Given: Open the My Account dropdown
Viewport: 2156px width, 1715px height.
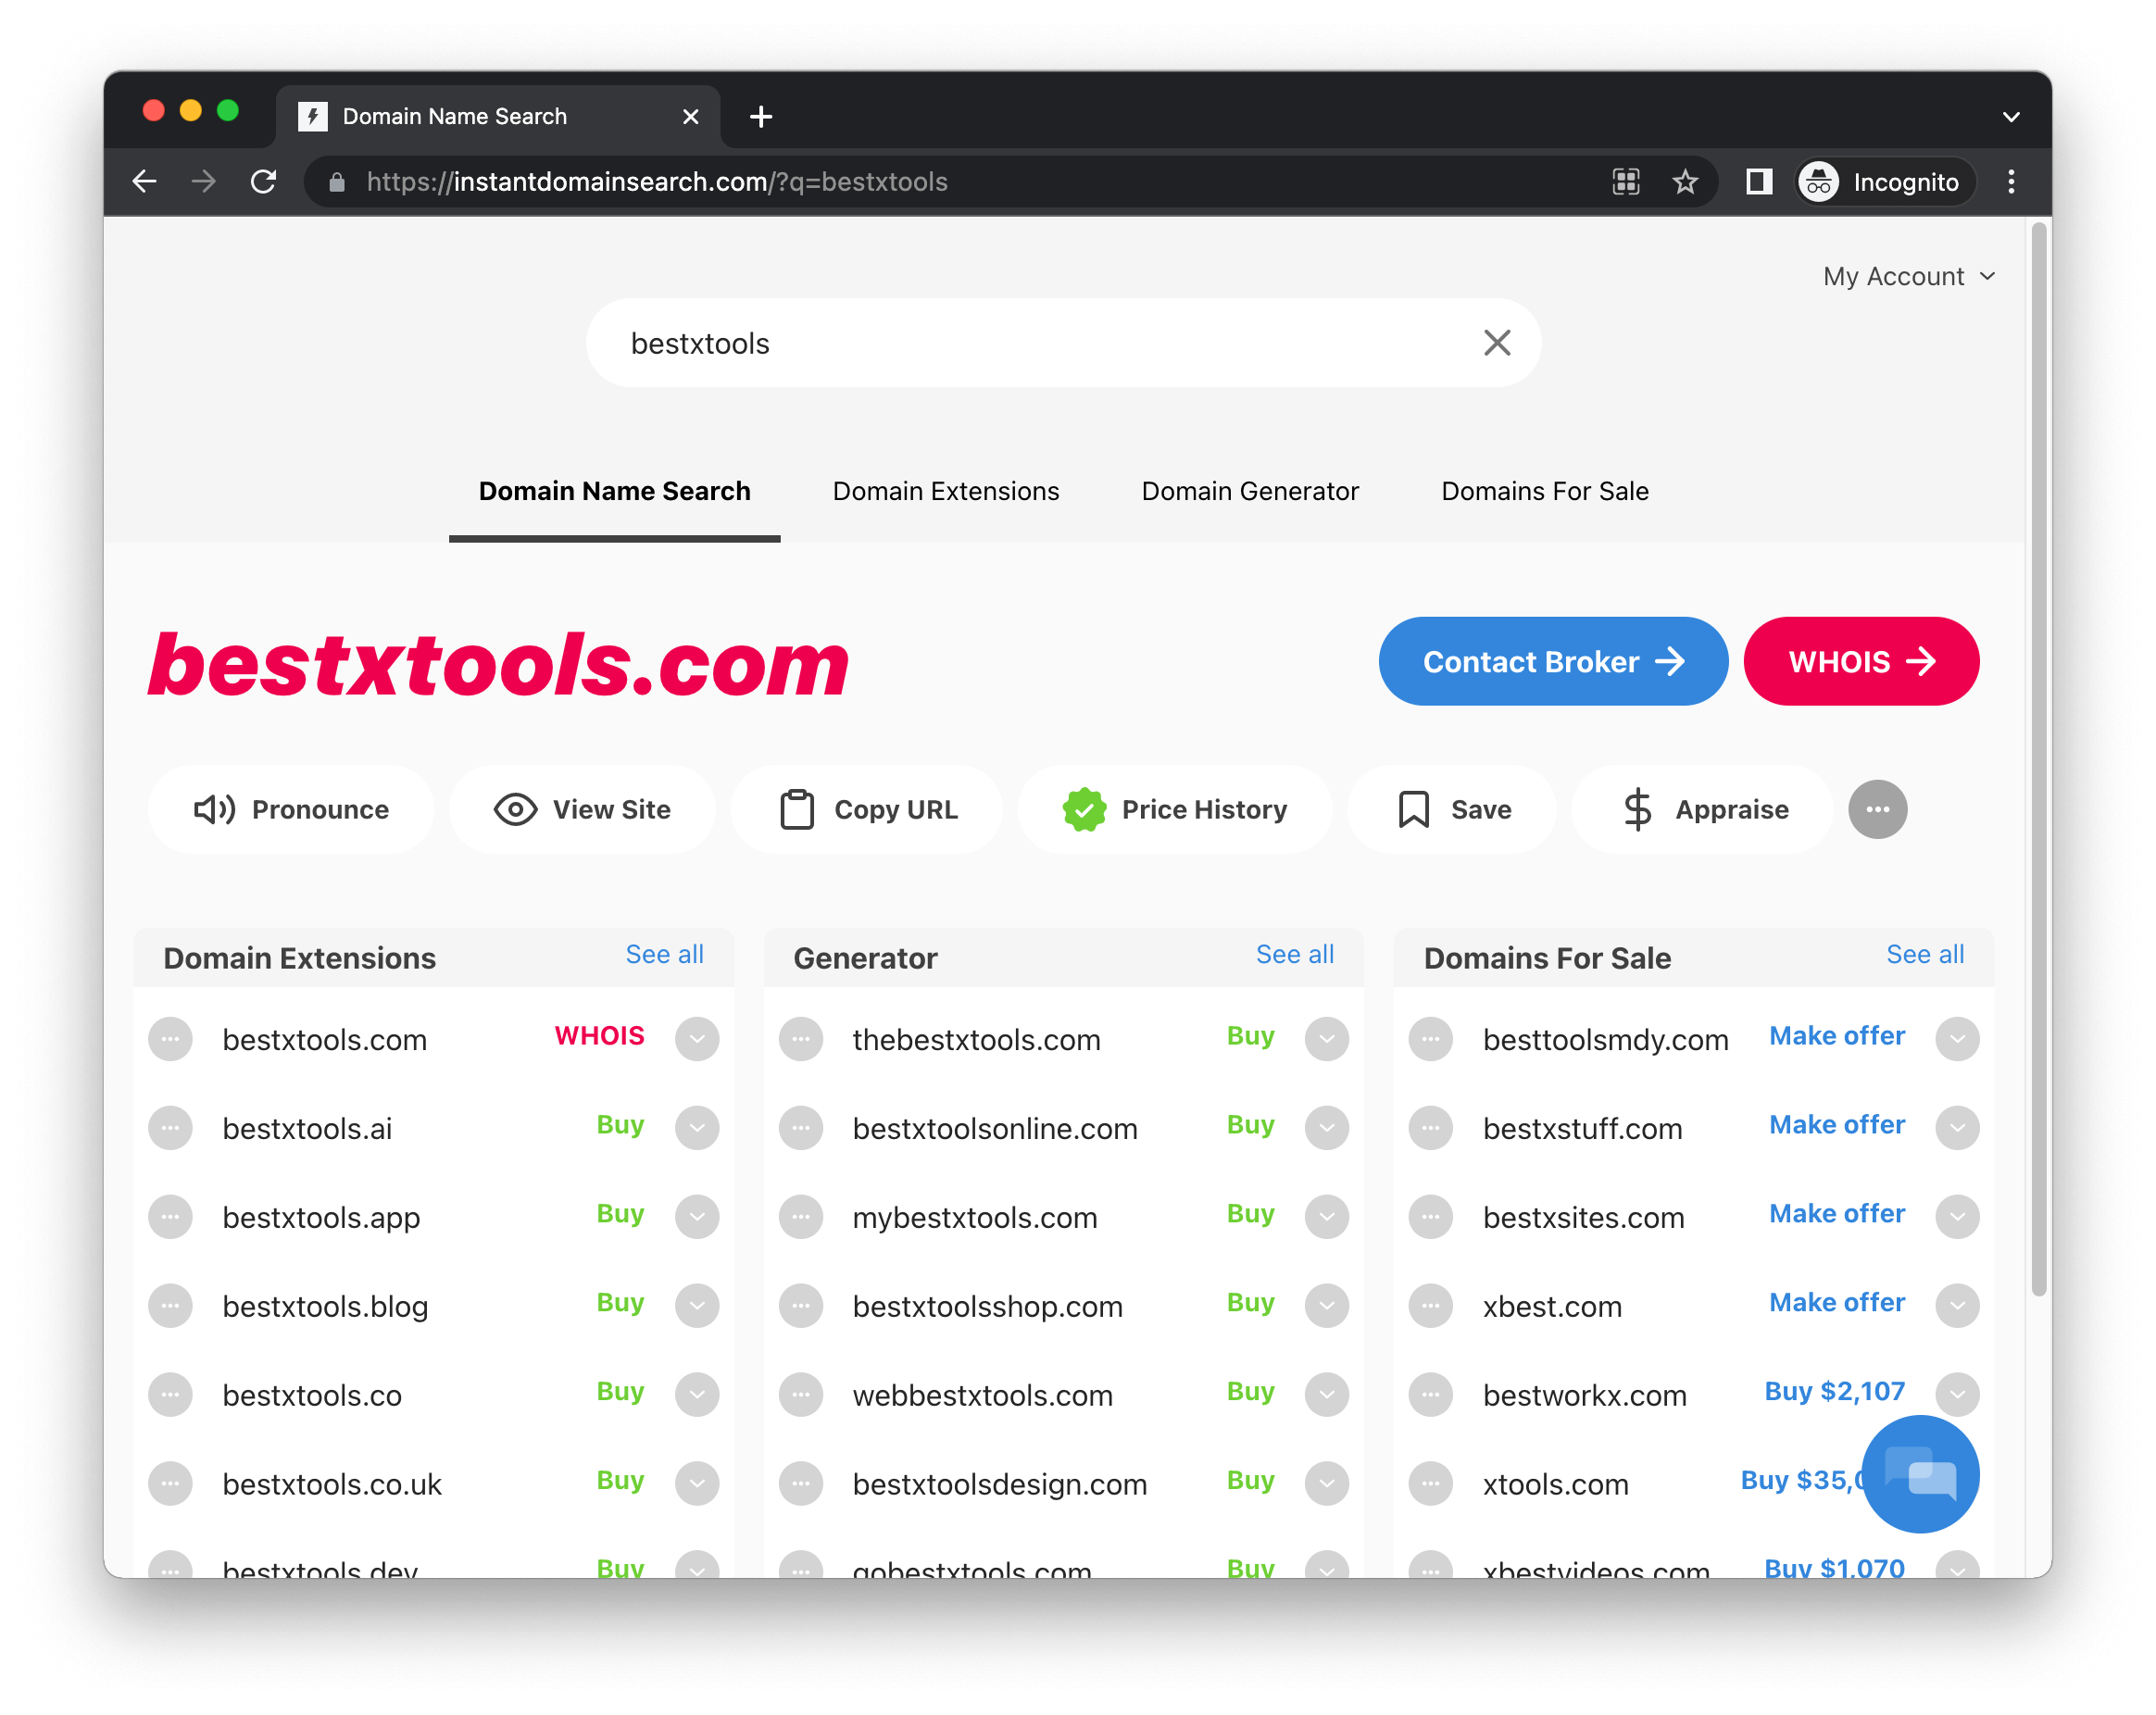Looking at the screenshot, I should pos(1908,276).
